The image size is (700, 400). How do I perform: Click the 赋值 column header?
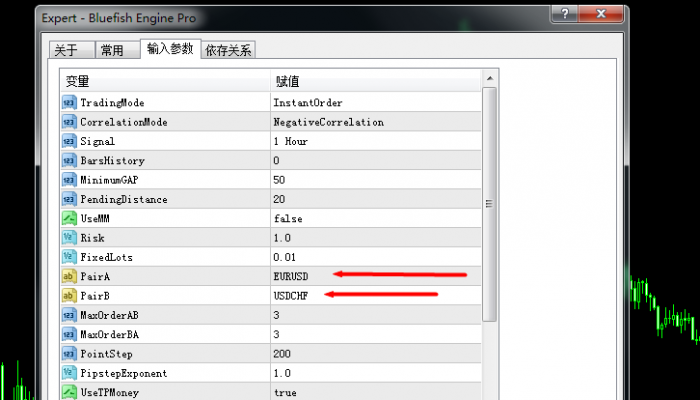pos(376,81)
